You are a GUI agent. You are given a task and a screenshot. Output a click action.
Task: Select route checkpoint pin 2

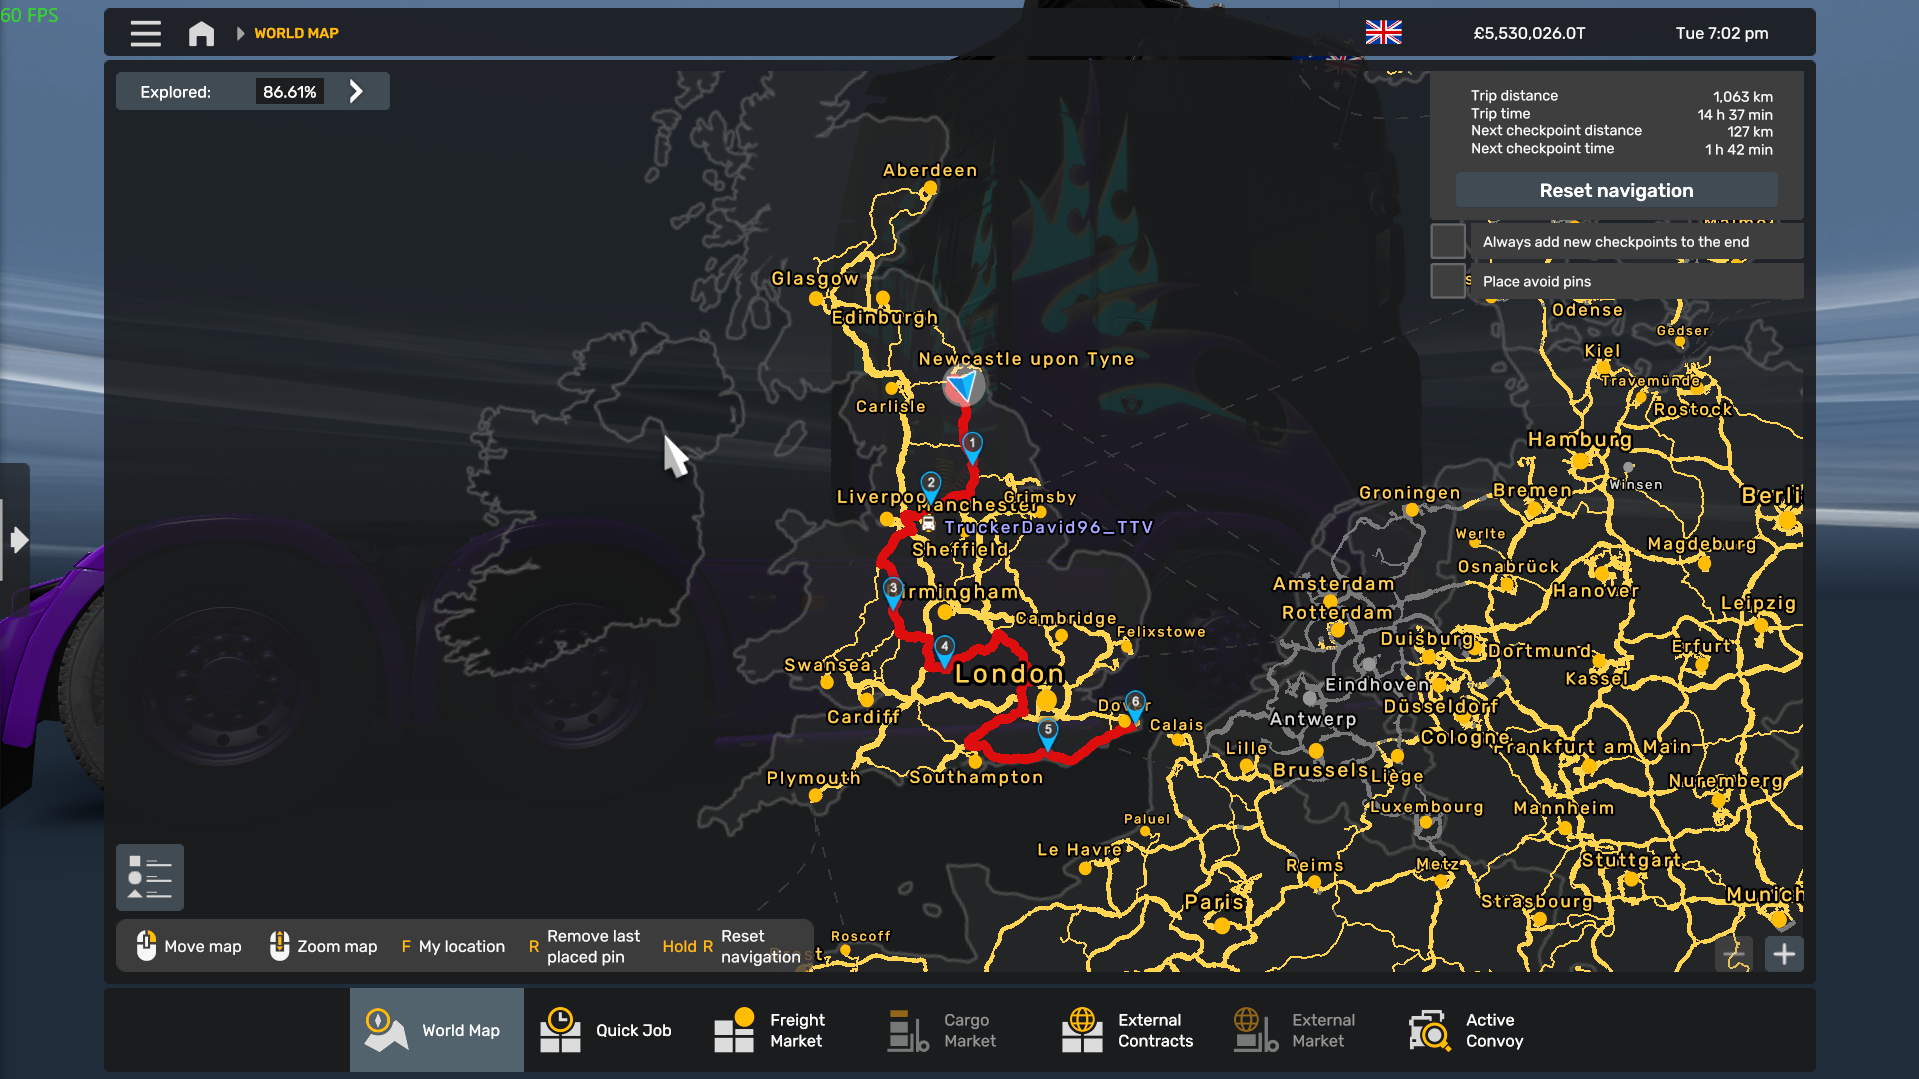931,486
